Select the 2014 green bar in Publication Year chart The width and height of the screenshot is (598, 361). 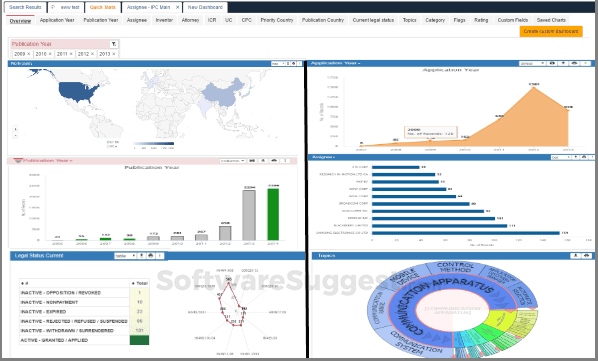[273, 215]
